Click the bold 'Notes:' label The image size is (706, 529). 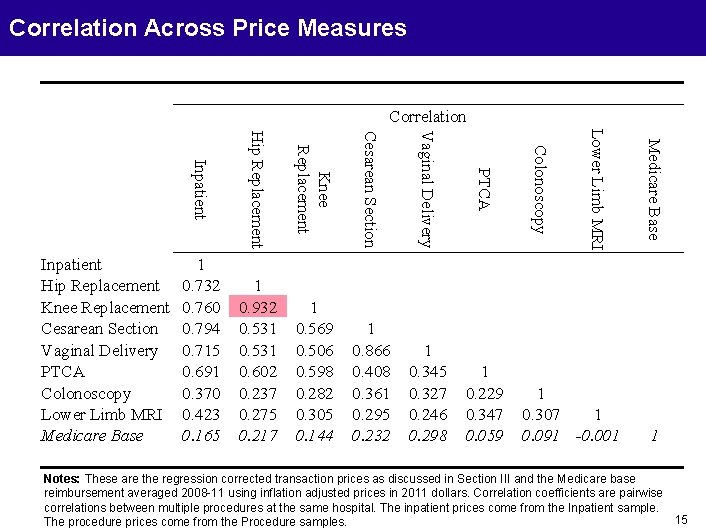pos(62,479)
